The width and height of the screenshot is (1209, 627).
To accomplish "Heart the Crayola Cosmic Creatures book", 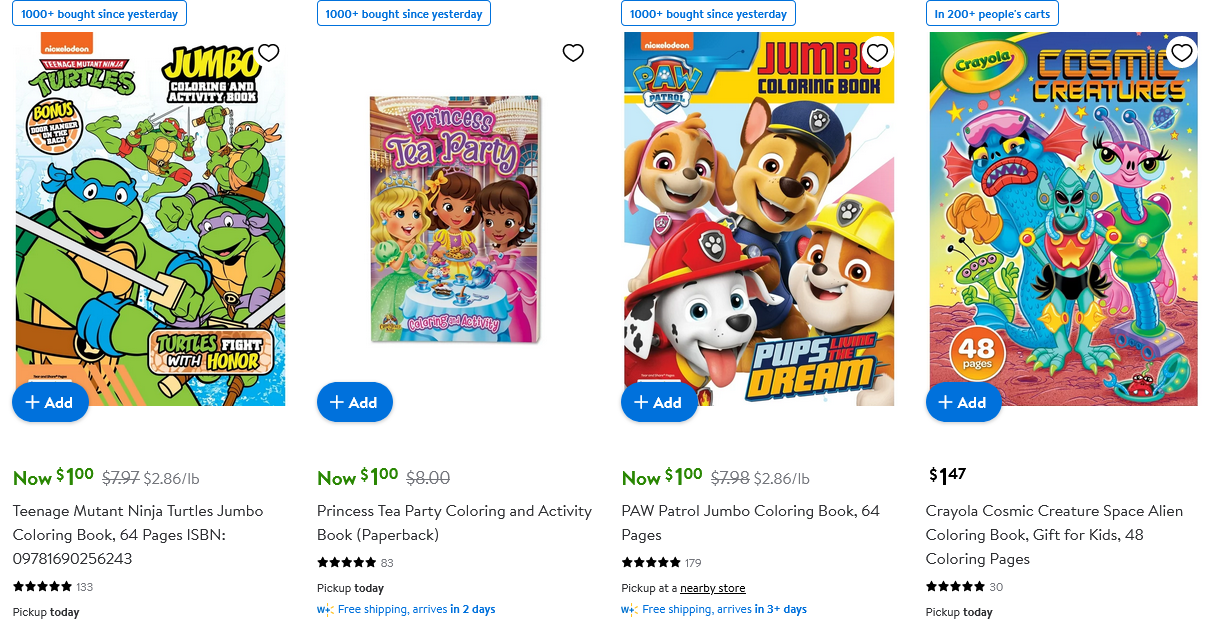I will tap(1182, 53).
